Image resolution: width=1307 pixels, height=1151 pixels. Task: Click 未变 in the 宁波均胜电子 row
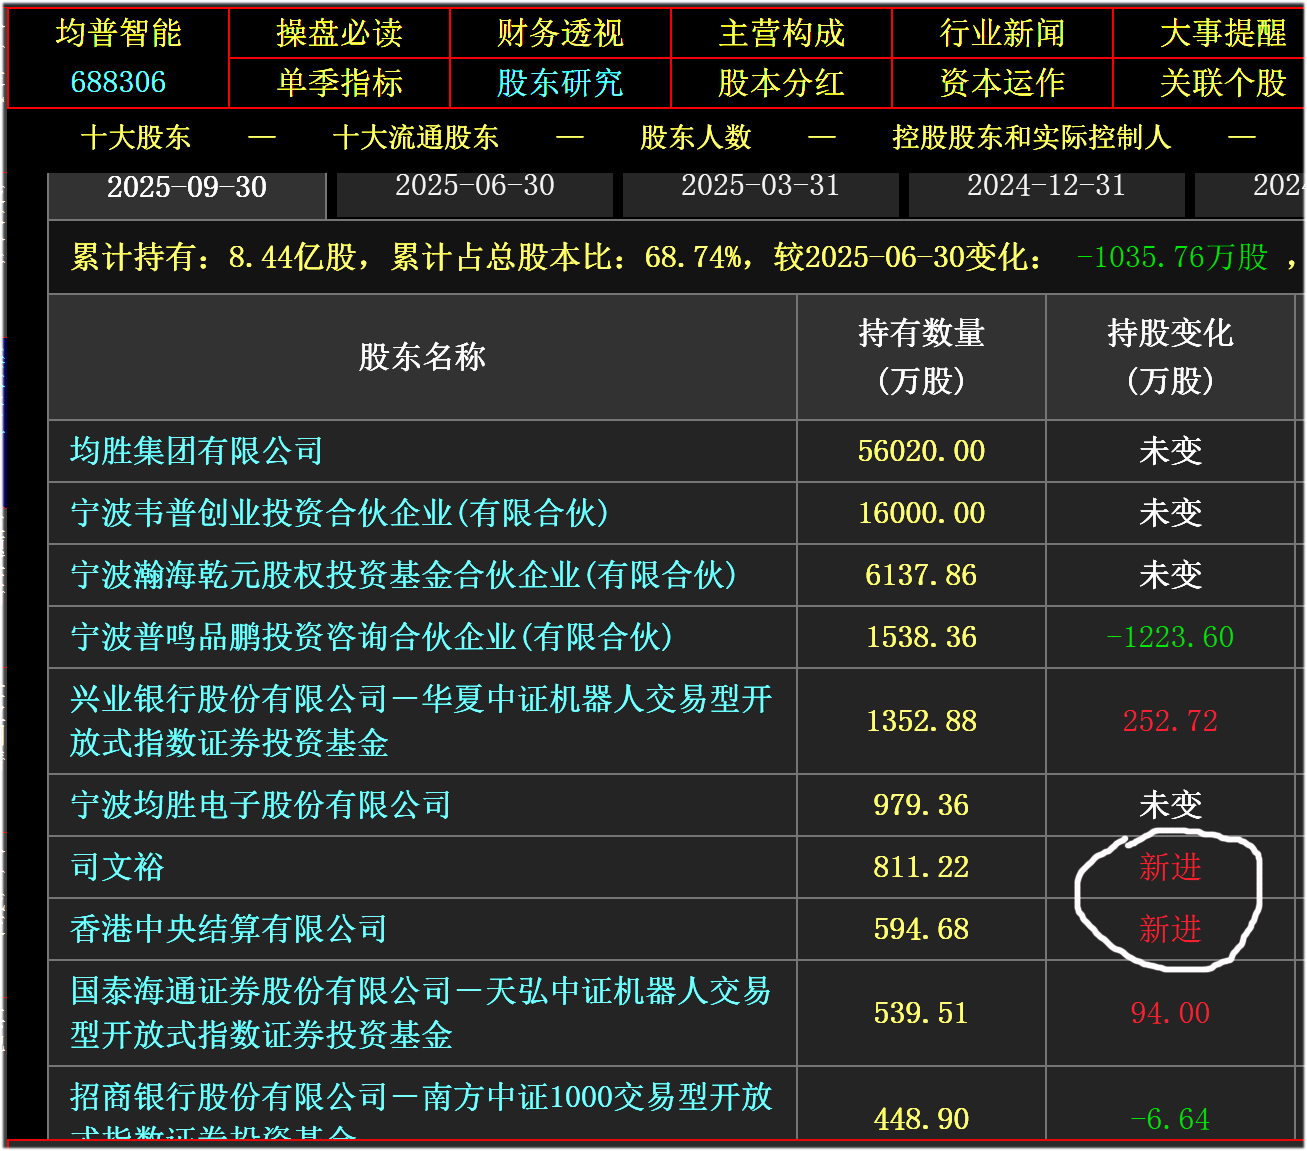[x=1170, y=805]
